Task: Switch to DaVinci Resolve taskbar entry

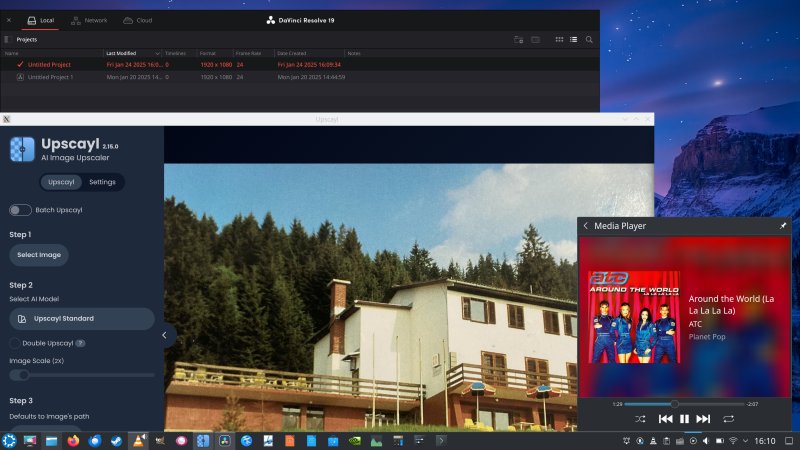Action: 224,441
